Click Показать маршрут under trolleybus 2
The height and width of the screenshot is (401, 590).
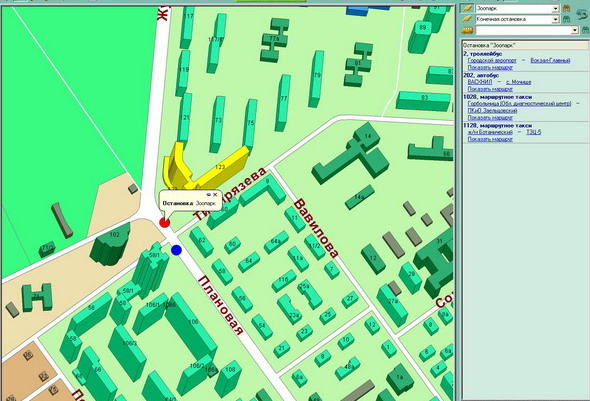[490, 67]
